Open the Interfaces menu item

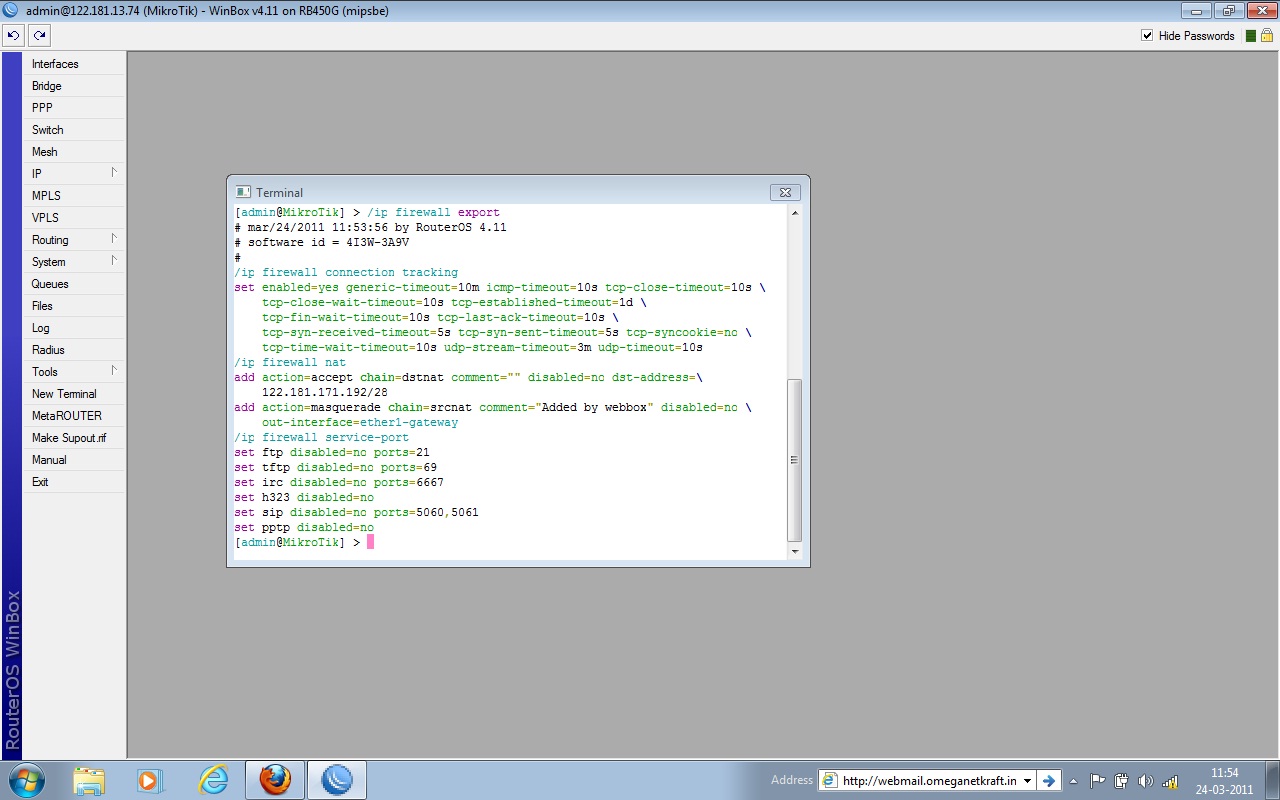pos(55,64)
